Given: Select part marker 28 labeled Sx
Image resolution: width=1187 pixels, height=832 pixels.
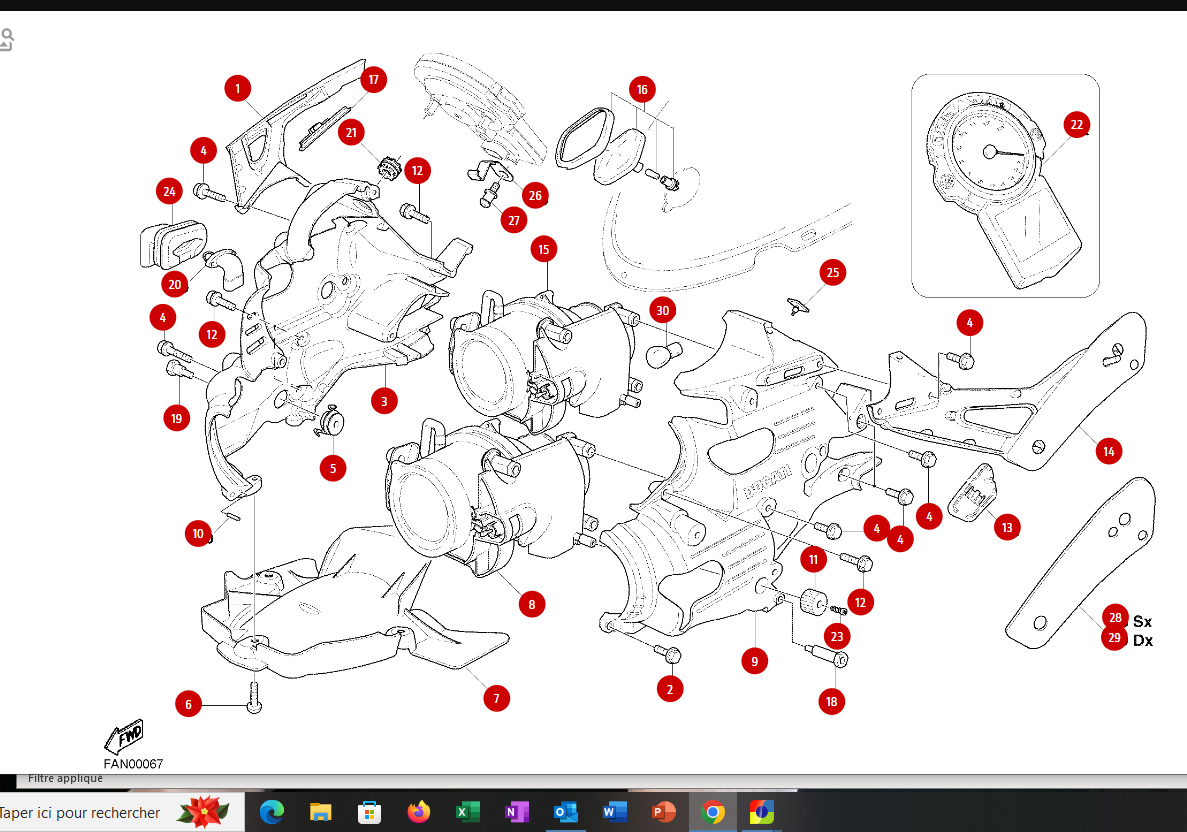Looking at the screenshot, I should click(x=1115, y=618).
